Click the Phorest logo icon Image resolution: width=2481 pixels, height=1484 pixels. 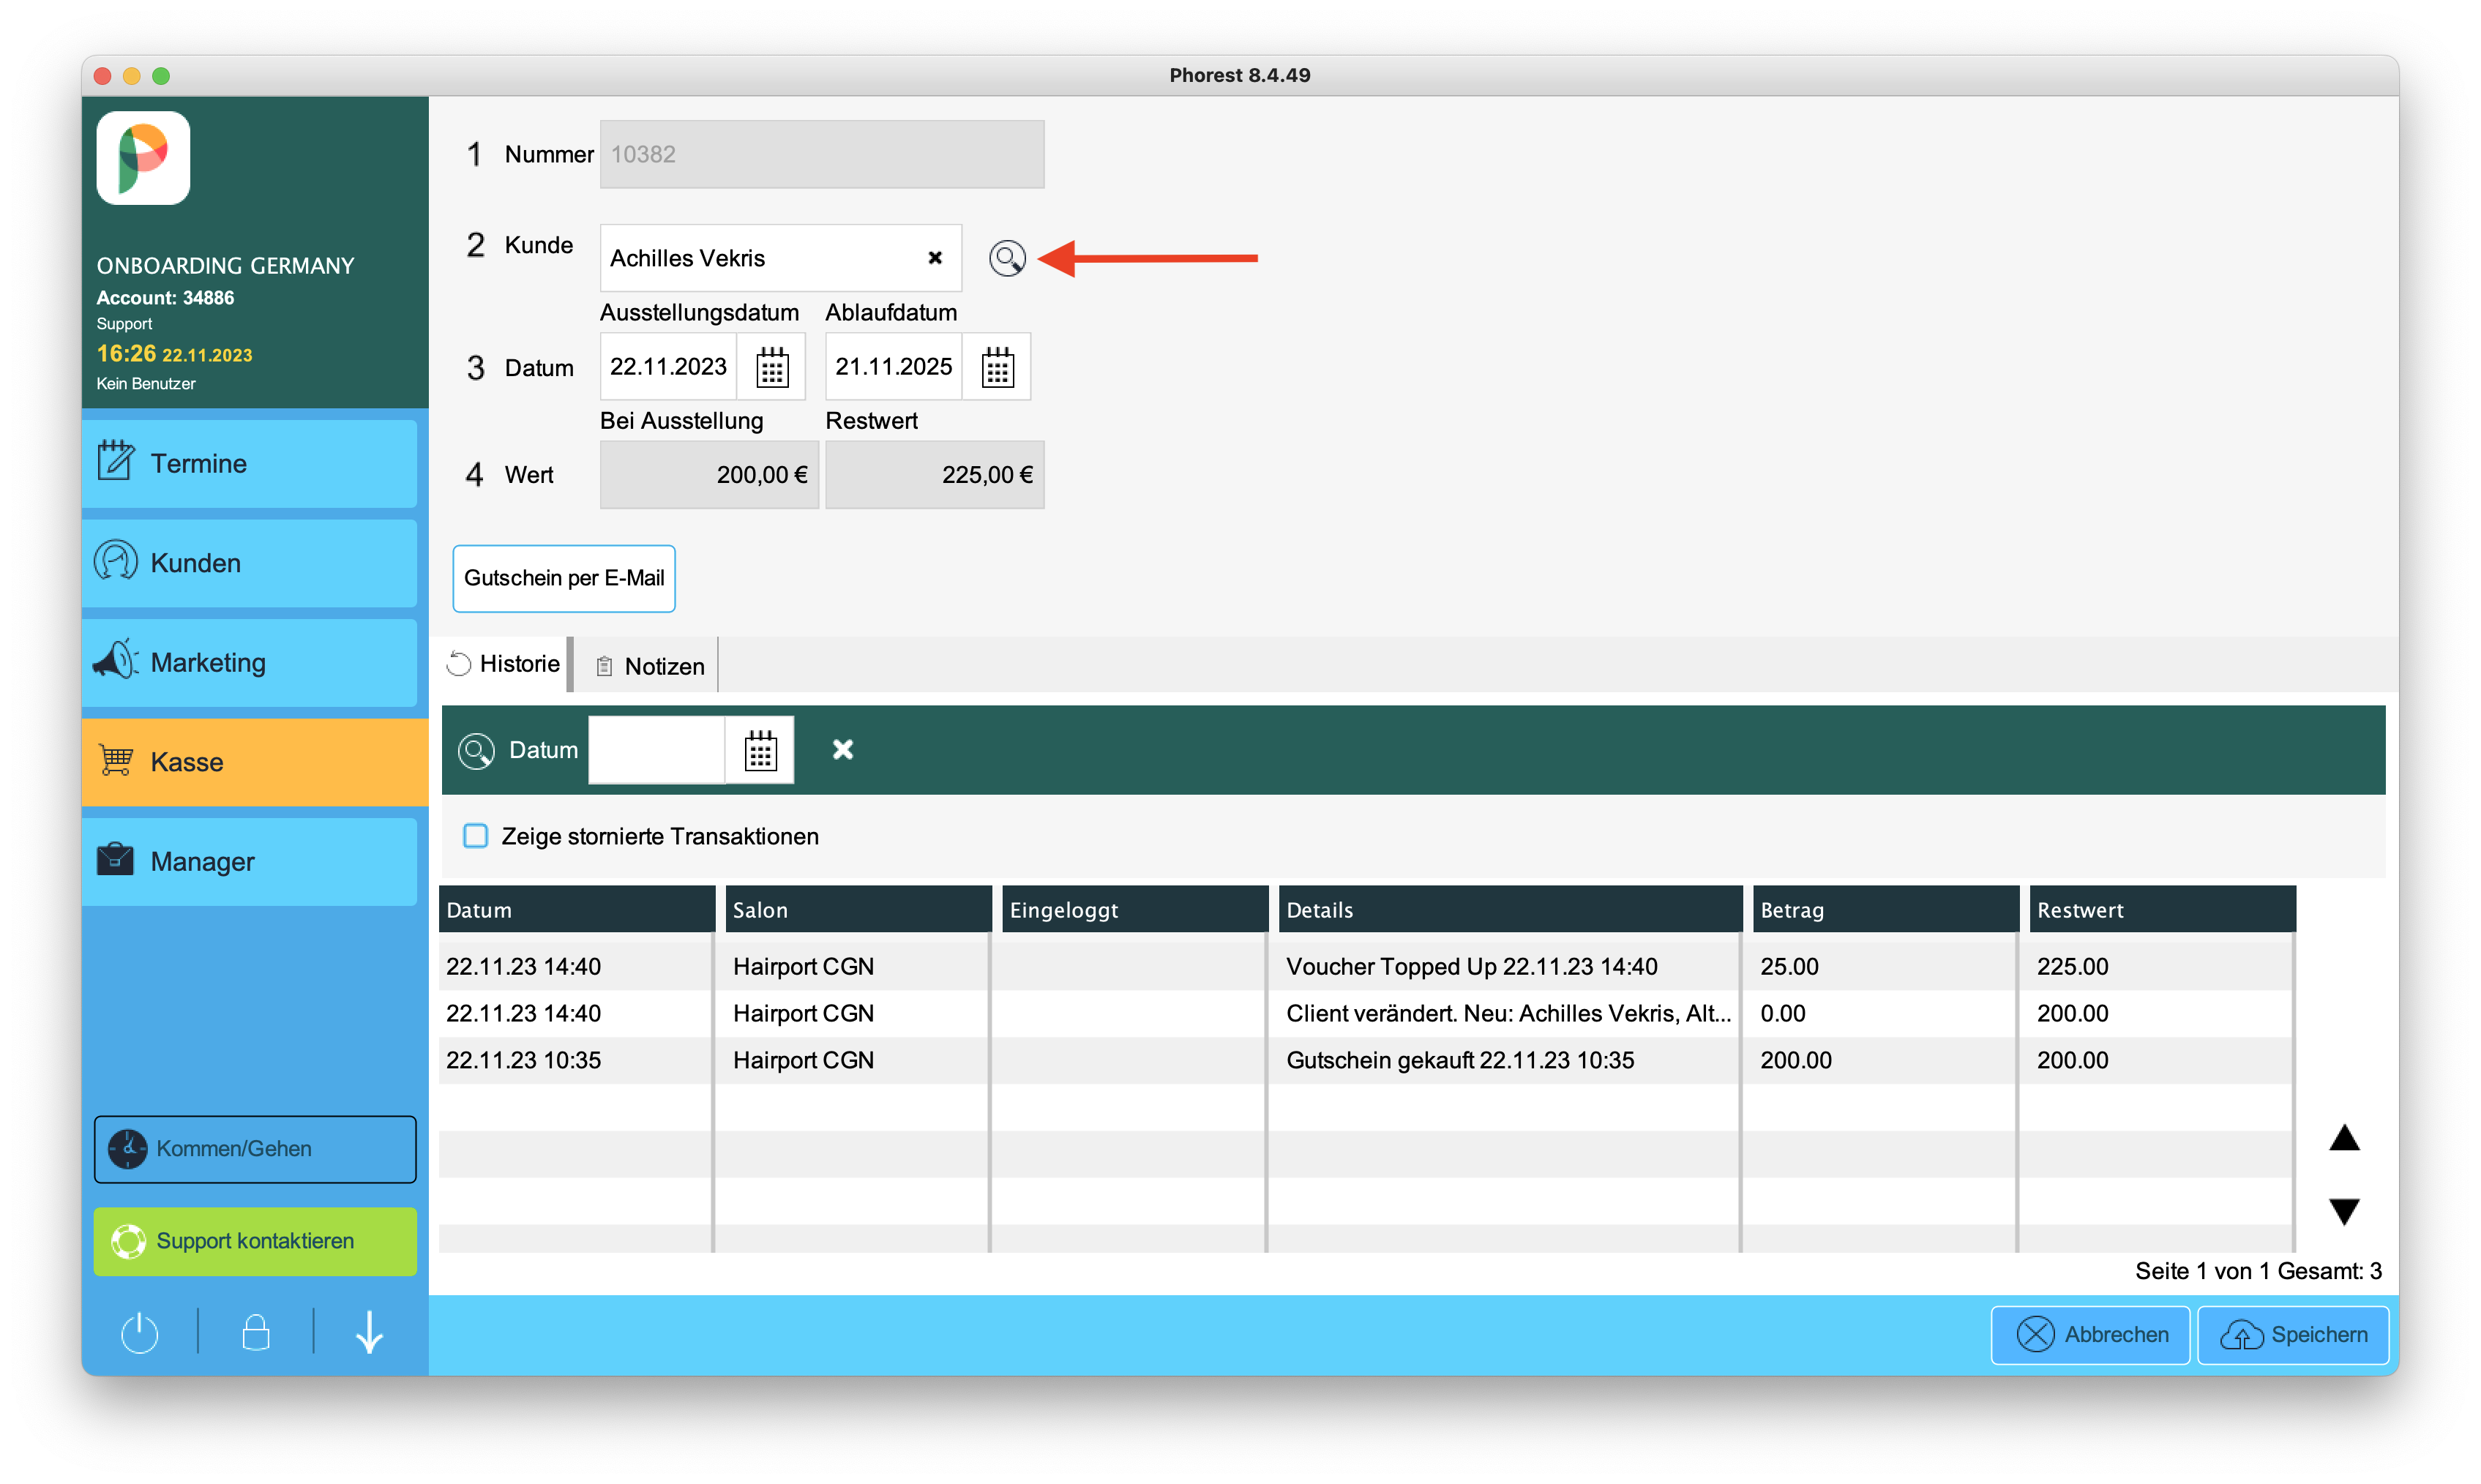point(143,158)
